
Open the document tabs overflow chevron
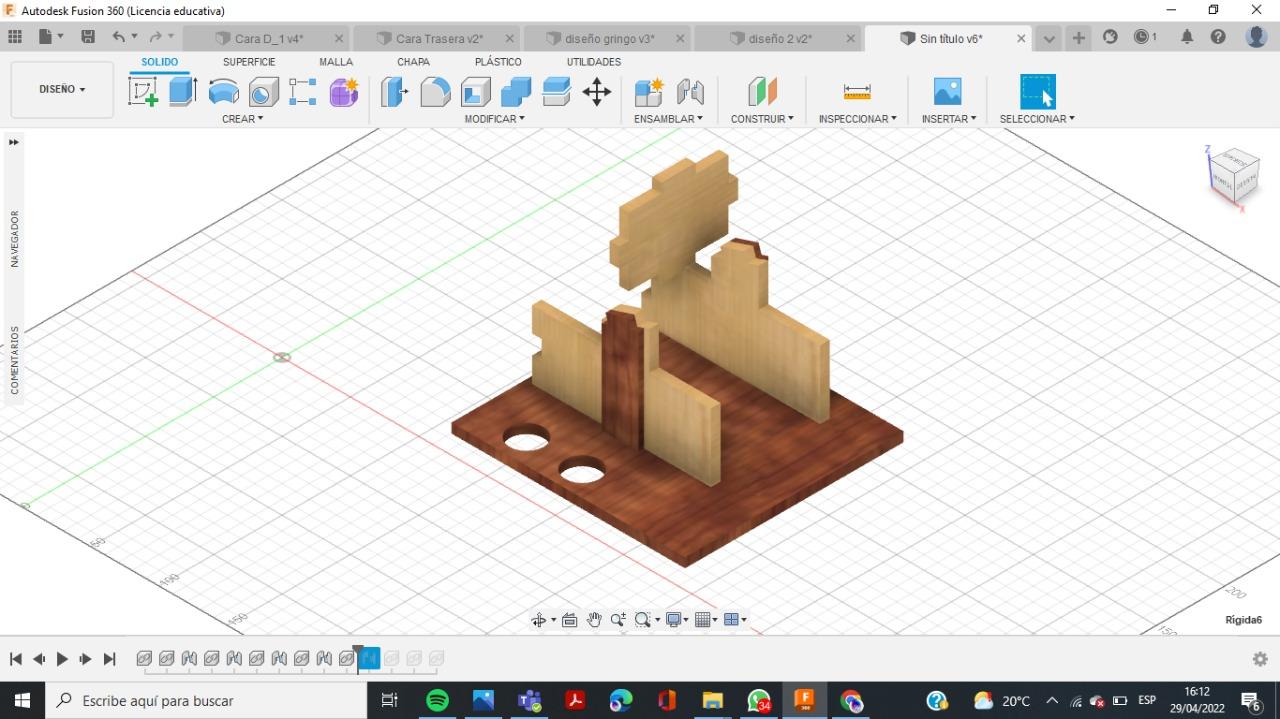pyautogui.click(x=1049, y=38)
